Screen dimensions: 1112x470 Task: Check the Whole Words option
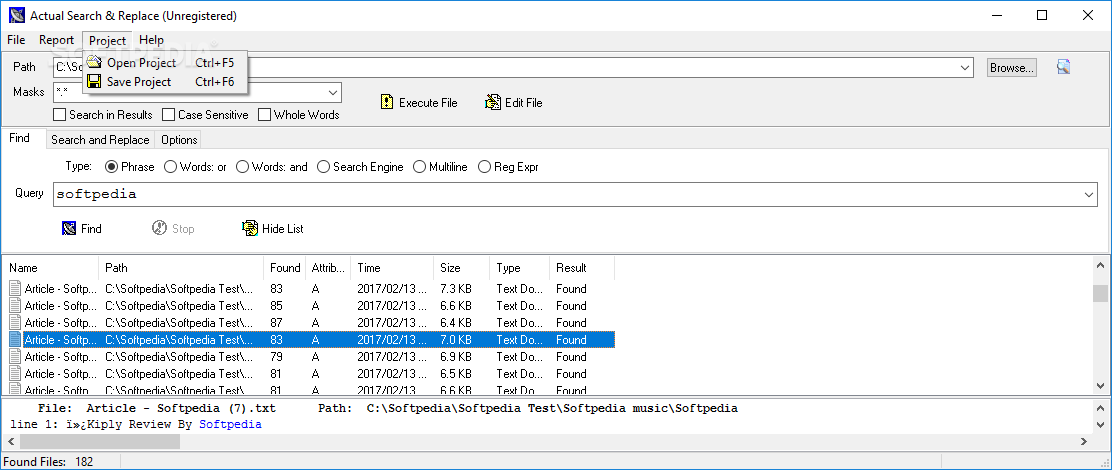265,114
